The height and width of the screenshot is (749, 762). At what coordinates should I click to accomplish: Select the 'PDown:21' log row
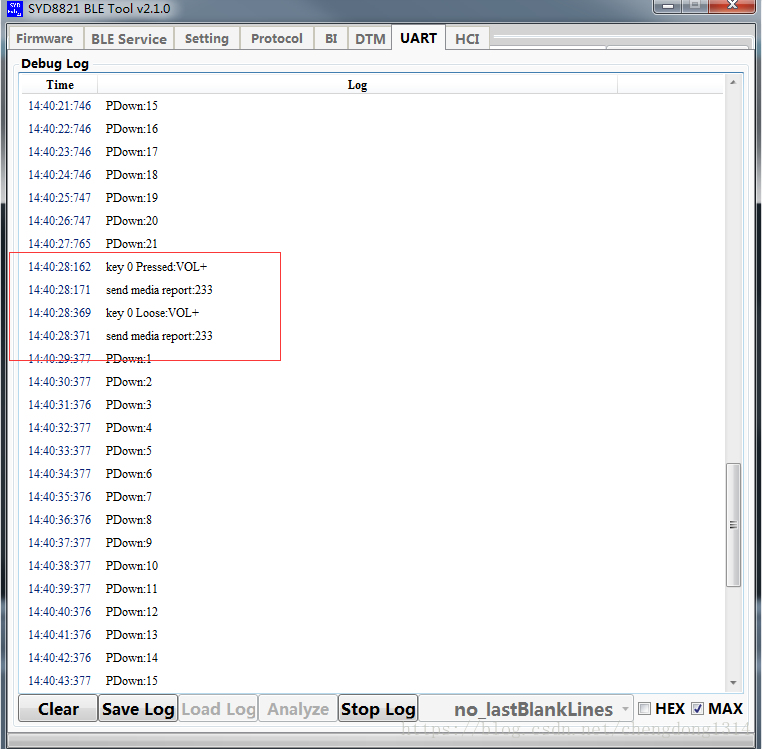pyautogui.click(x=372, y=244)
